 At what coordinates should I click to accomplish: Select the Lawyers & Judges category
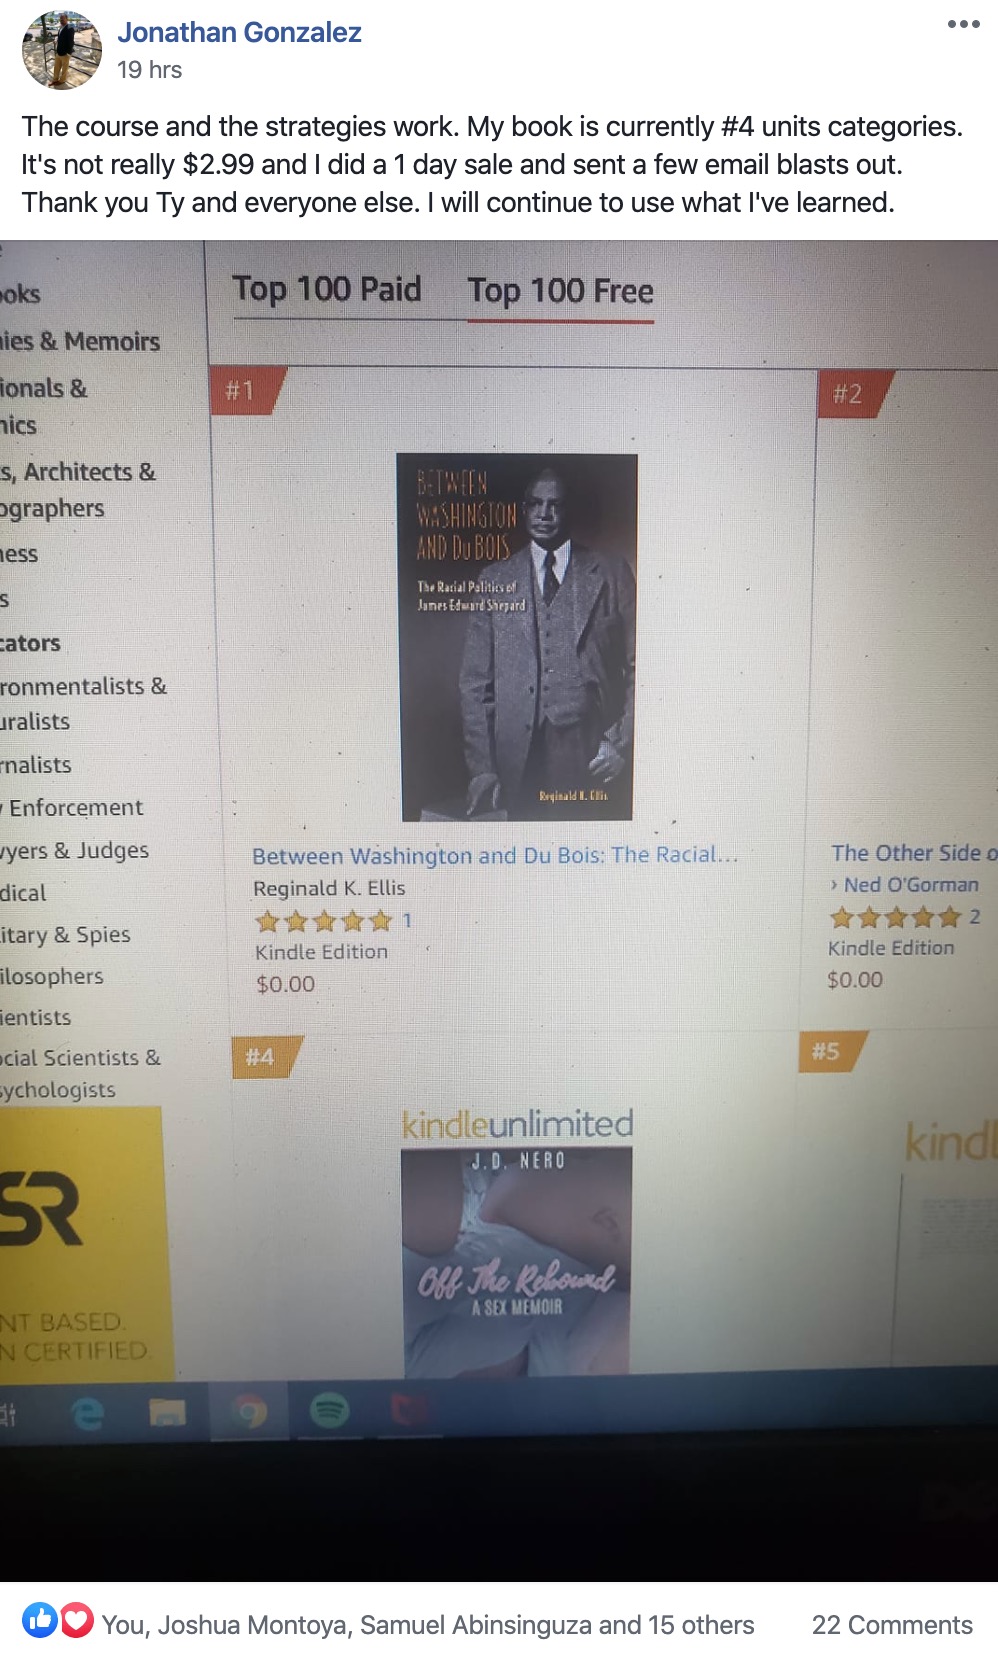pos(75,851)
